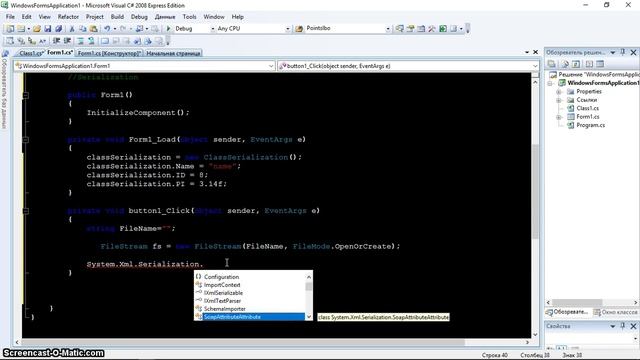Click the Start Page green toolbar icon
This screenshot has height=360, width=640.
point(443,29)
